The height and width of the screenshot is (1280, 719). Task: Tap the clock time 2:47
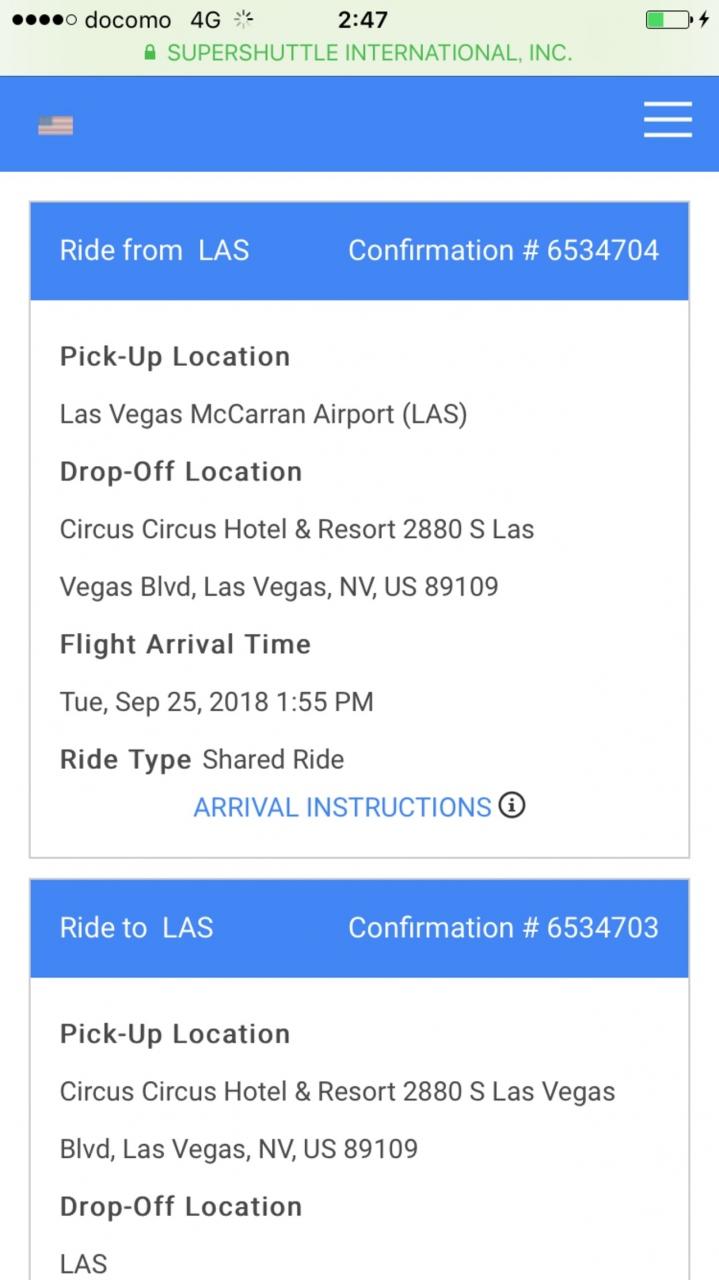[362, 19]
